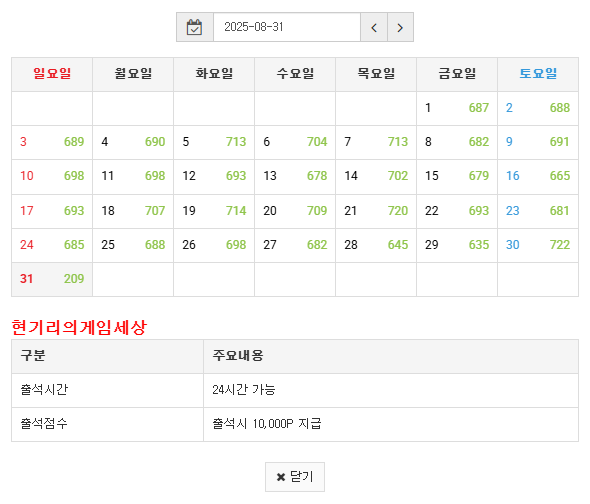Select the 월요일 column header
The image size is (590, 504).
[x=133, y=74]
